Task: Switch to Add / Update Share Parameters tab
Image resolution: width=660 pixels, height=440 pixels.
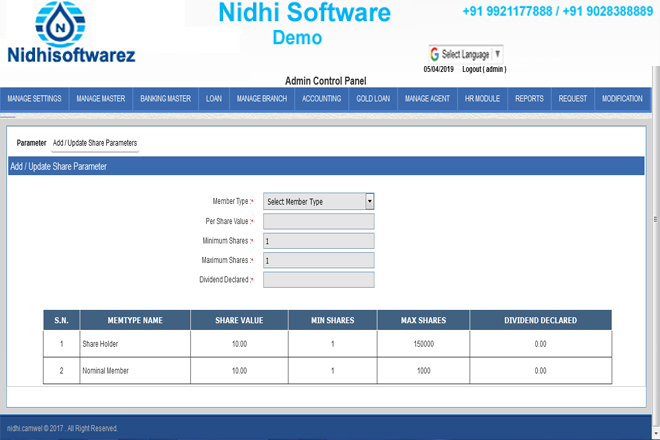Action: pyautogui.click(x=95, y=143)
